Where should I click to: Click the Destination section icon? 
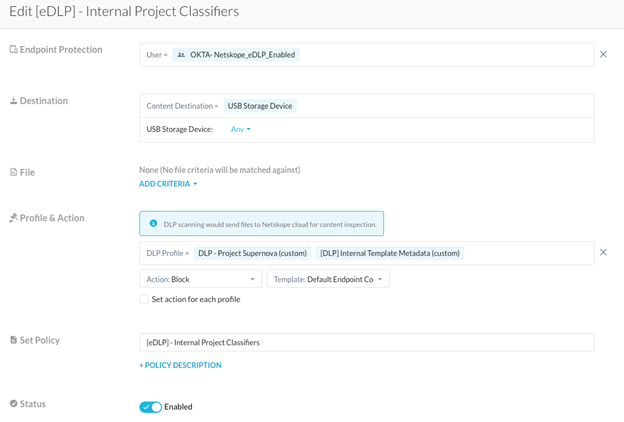tap(14, 101)
